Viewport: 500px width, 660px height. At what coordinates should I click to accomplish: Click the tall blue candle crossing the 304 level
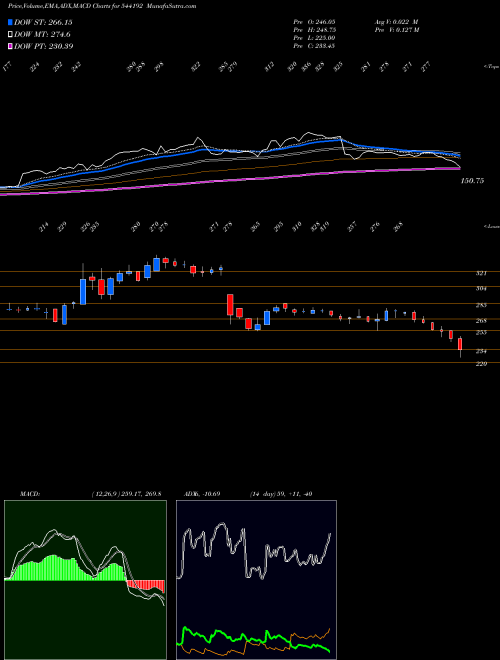[83, 291]
